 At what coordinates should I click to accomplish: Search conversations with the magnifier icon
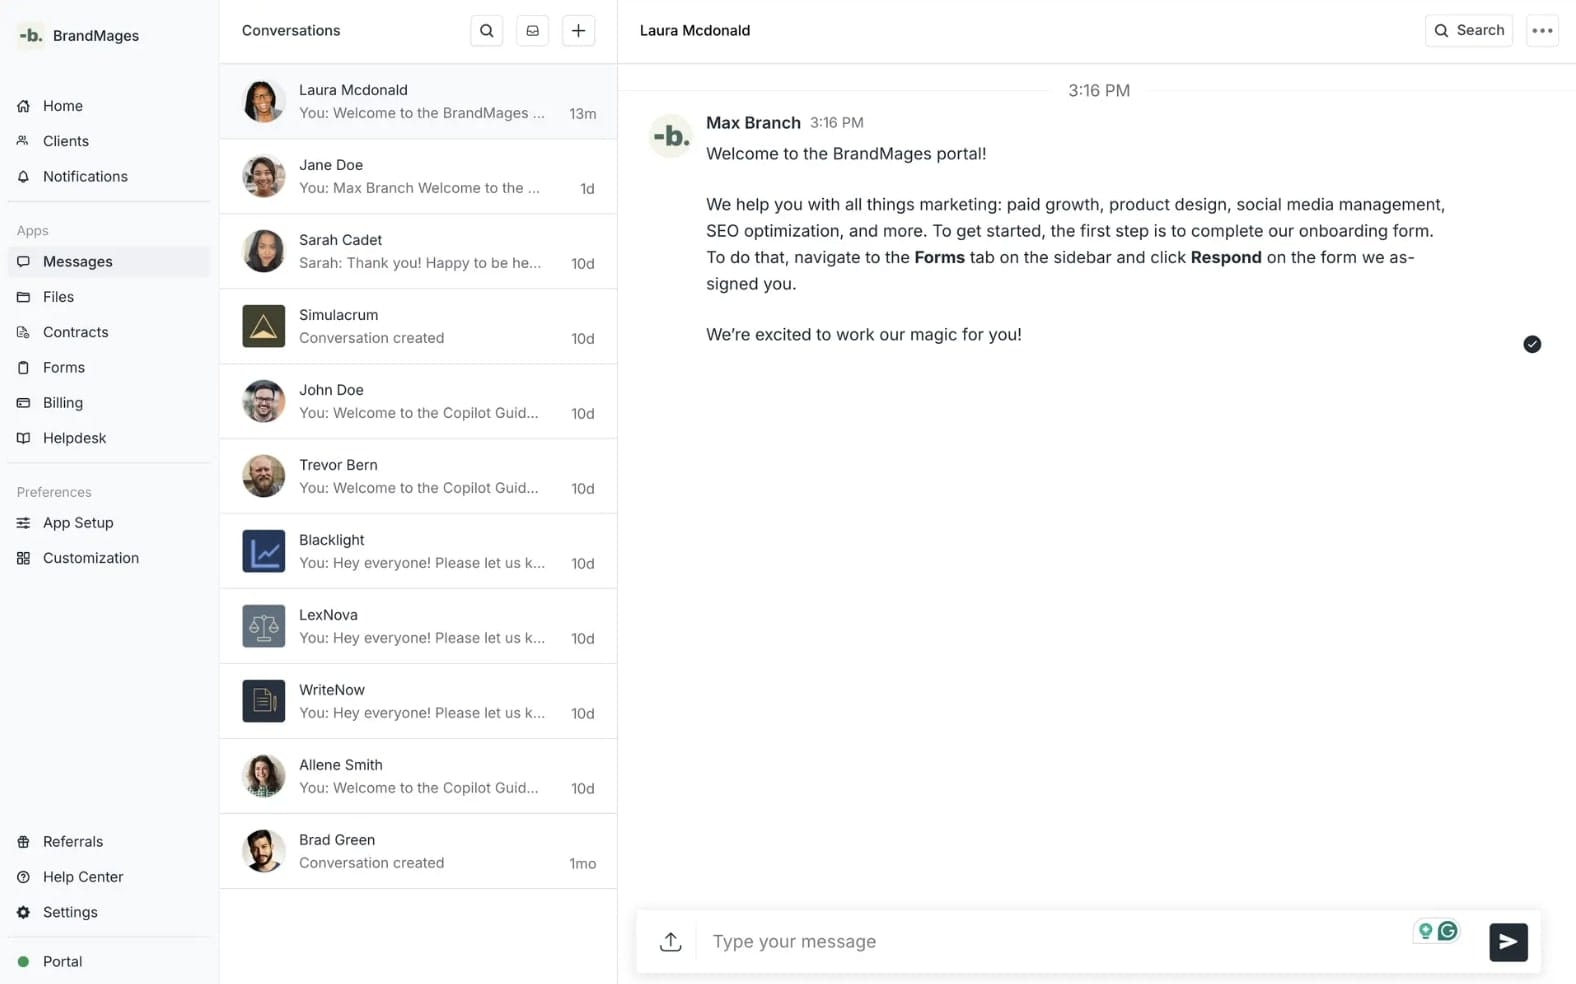coord(486,31)
